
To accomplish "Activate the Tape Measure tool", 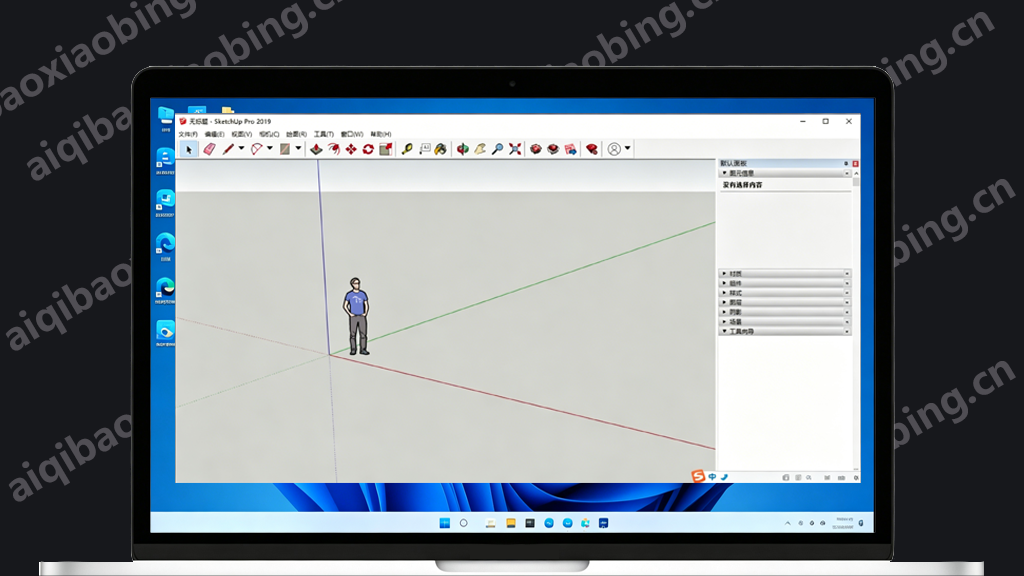I will 407,150.
